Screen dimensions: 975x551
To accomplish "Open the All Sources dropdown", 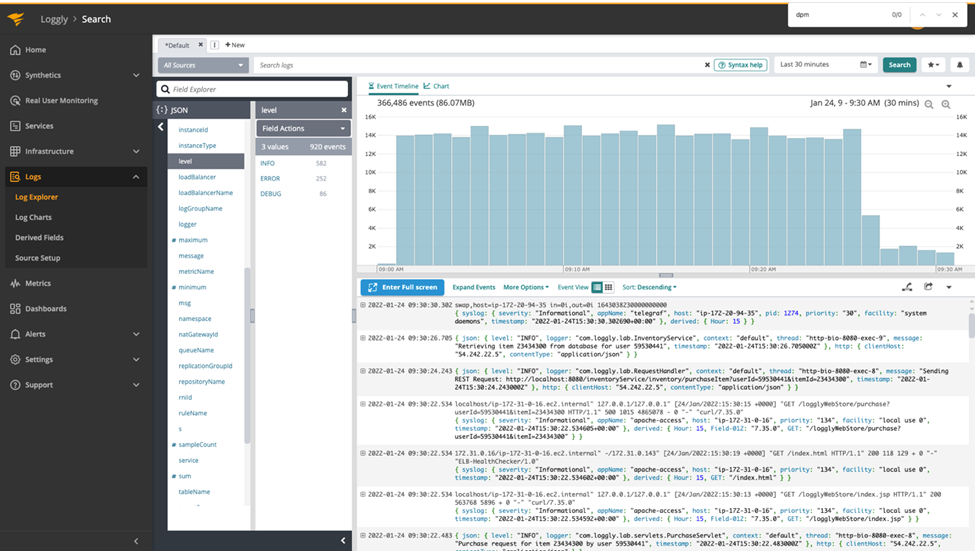I will (203, 65).
